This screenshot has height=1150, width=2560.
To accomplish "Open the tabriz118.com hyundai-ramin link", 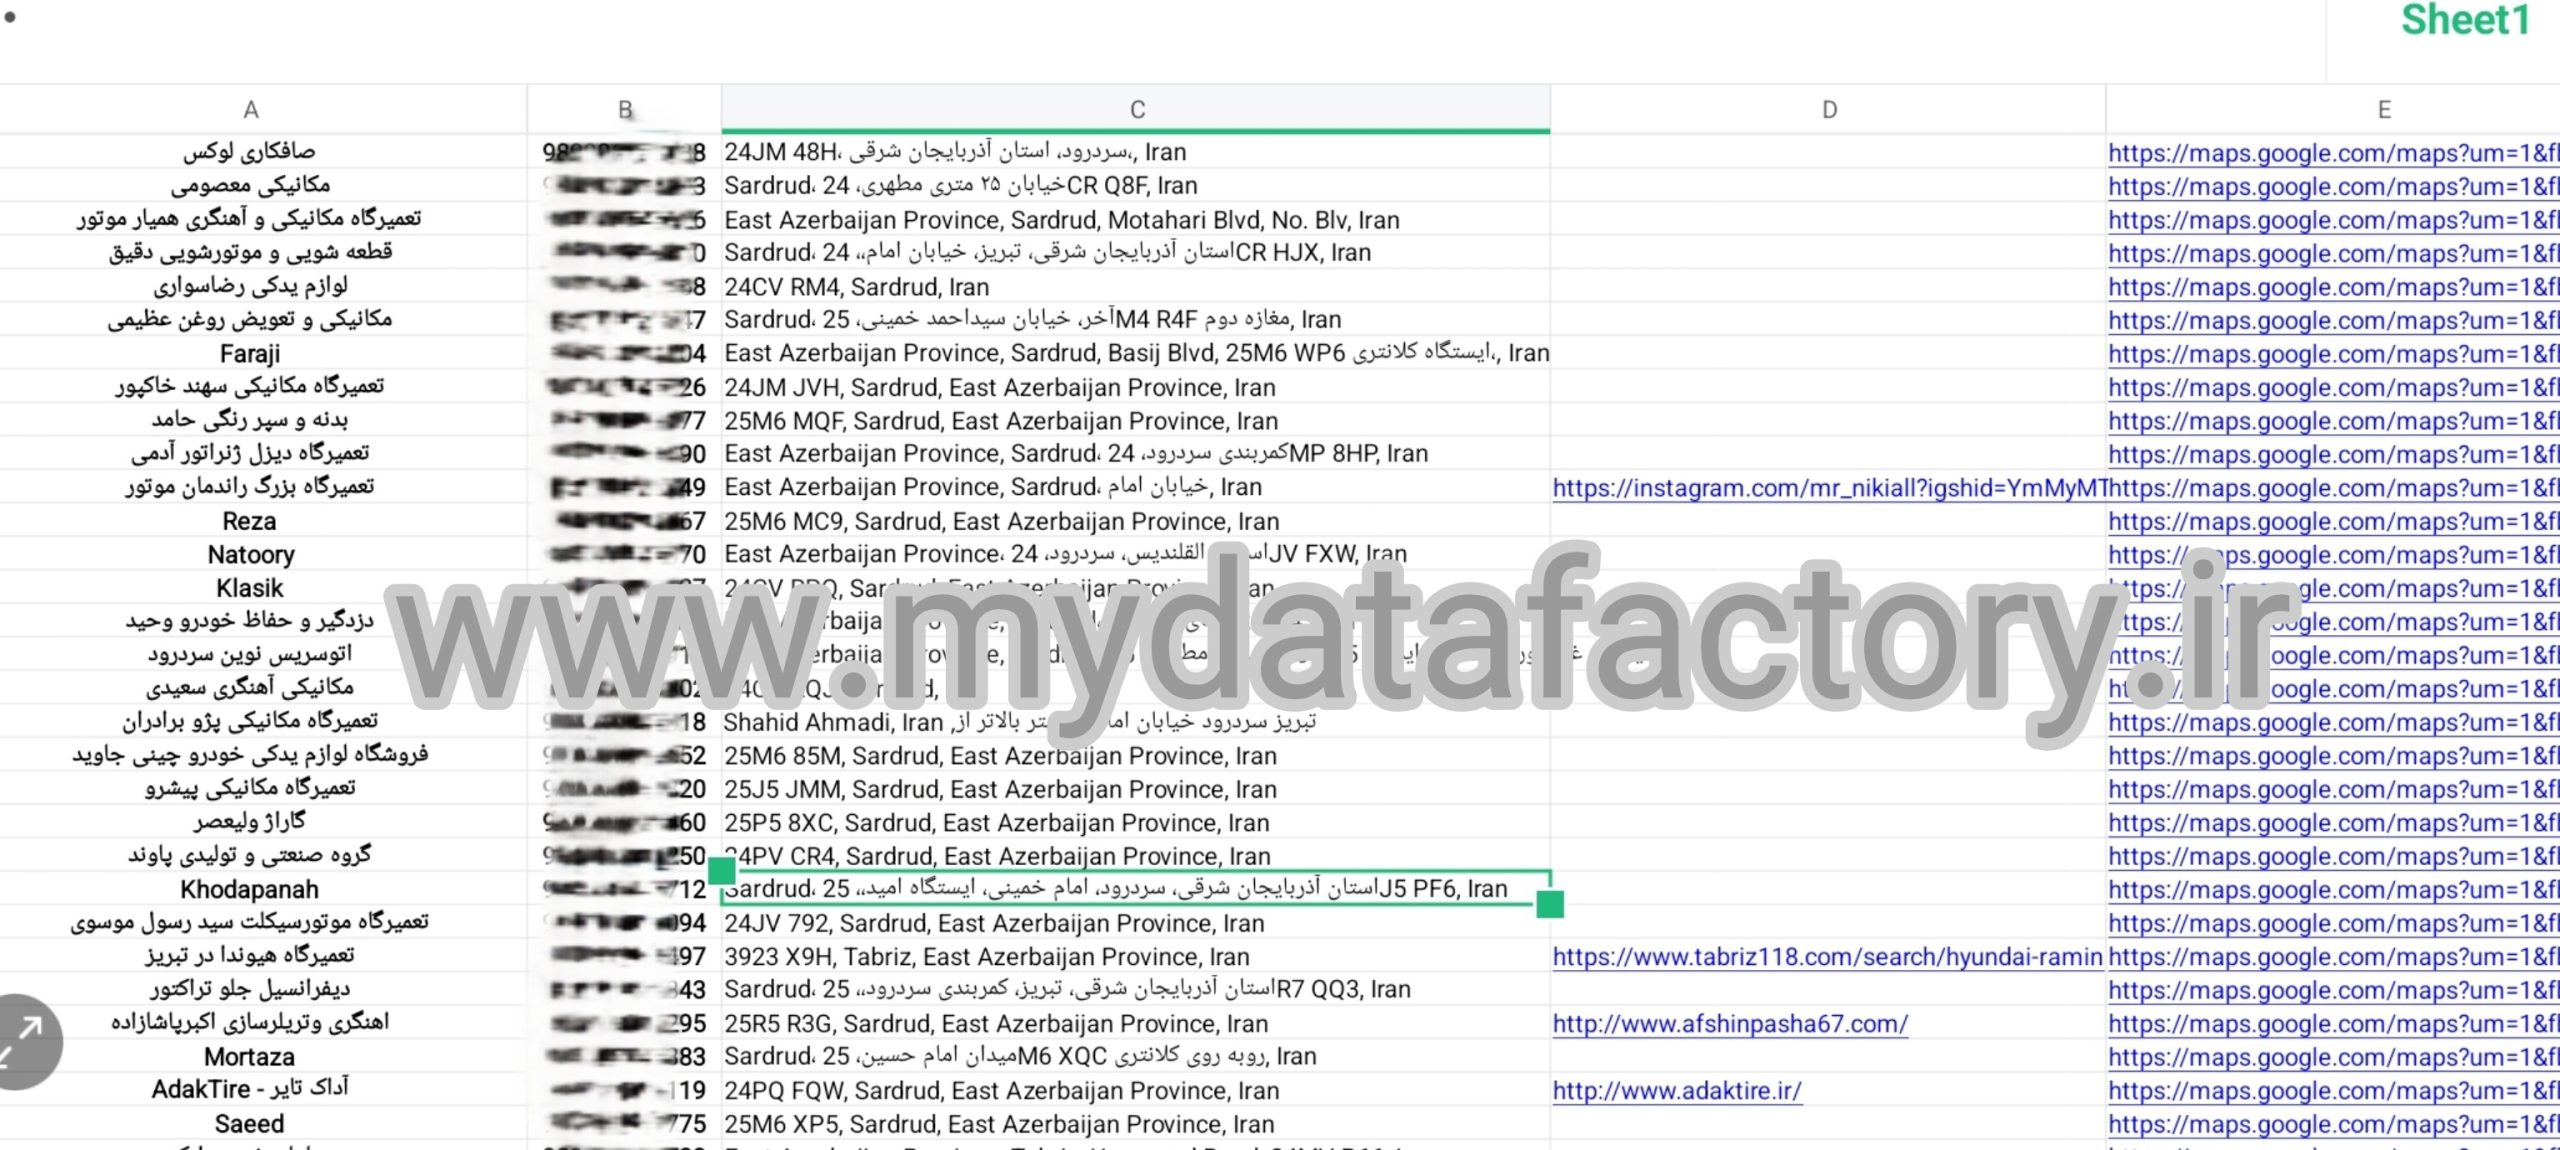I will [1826, 957].
